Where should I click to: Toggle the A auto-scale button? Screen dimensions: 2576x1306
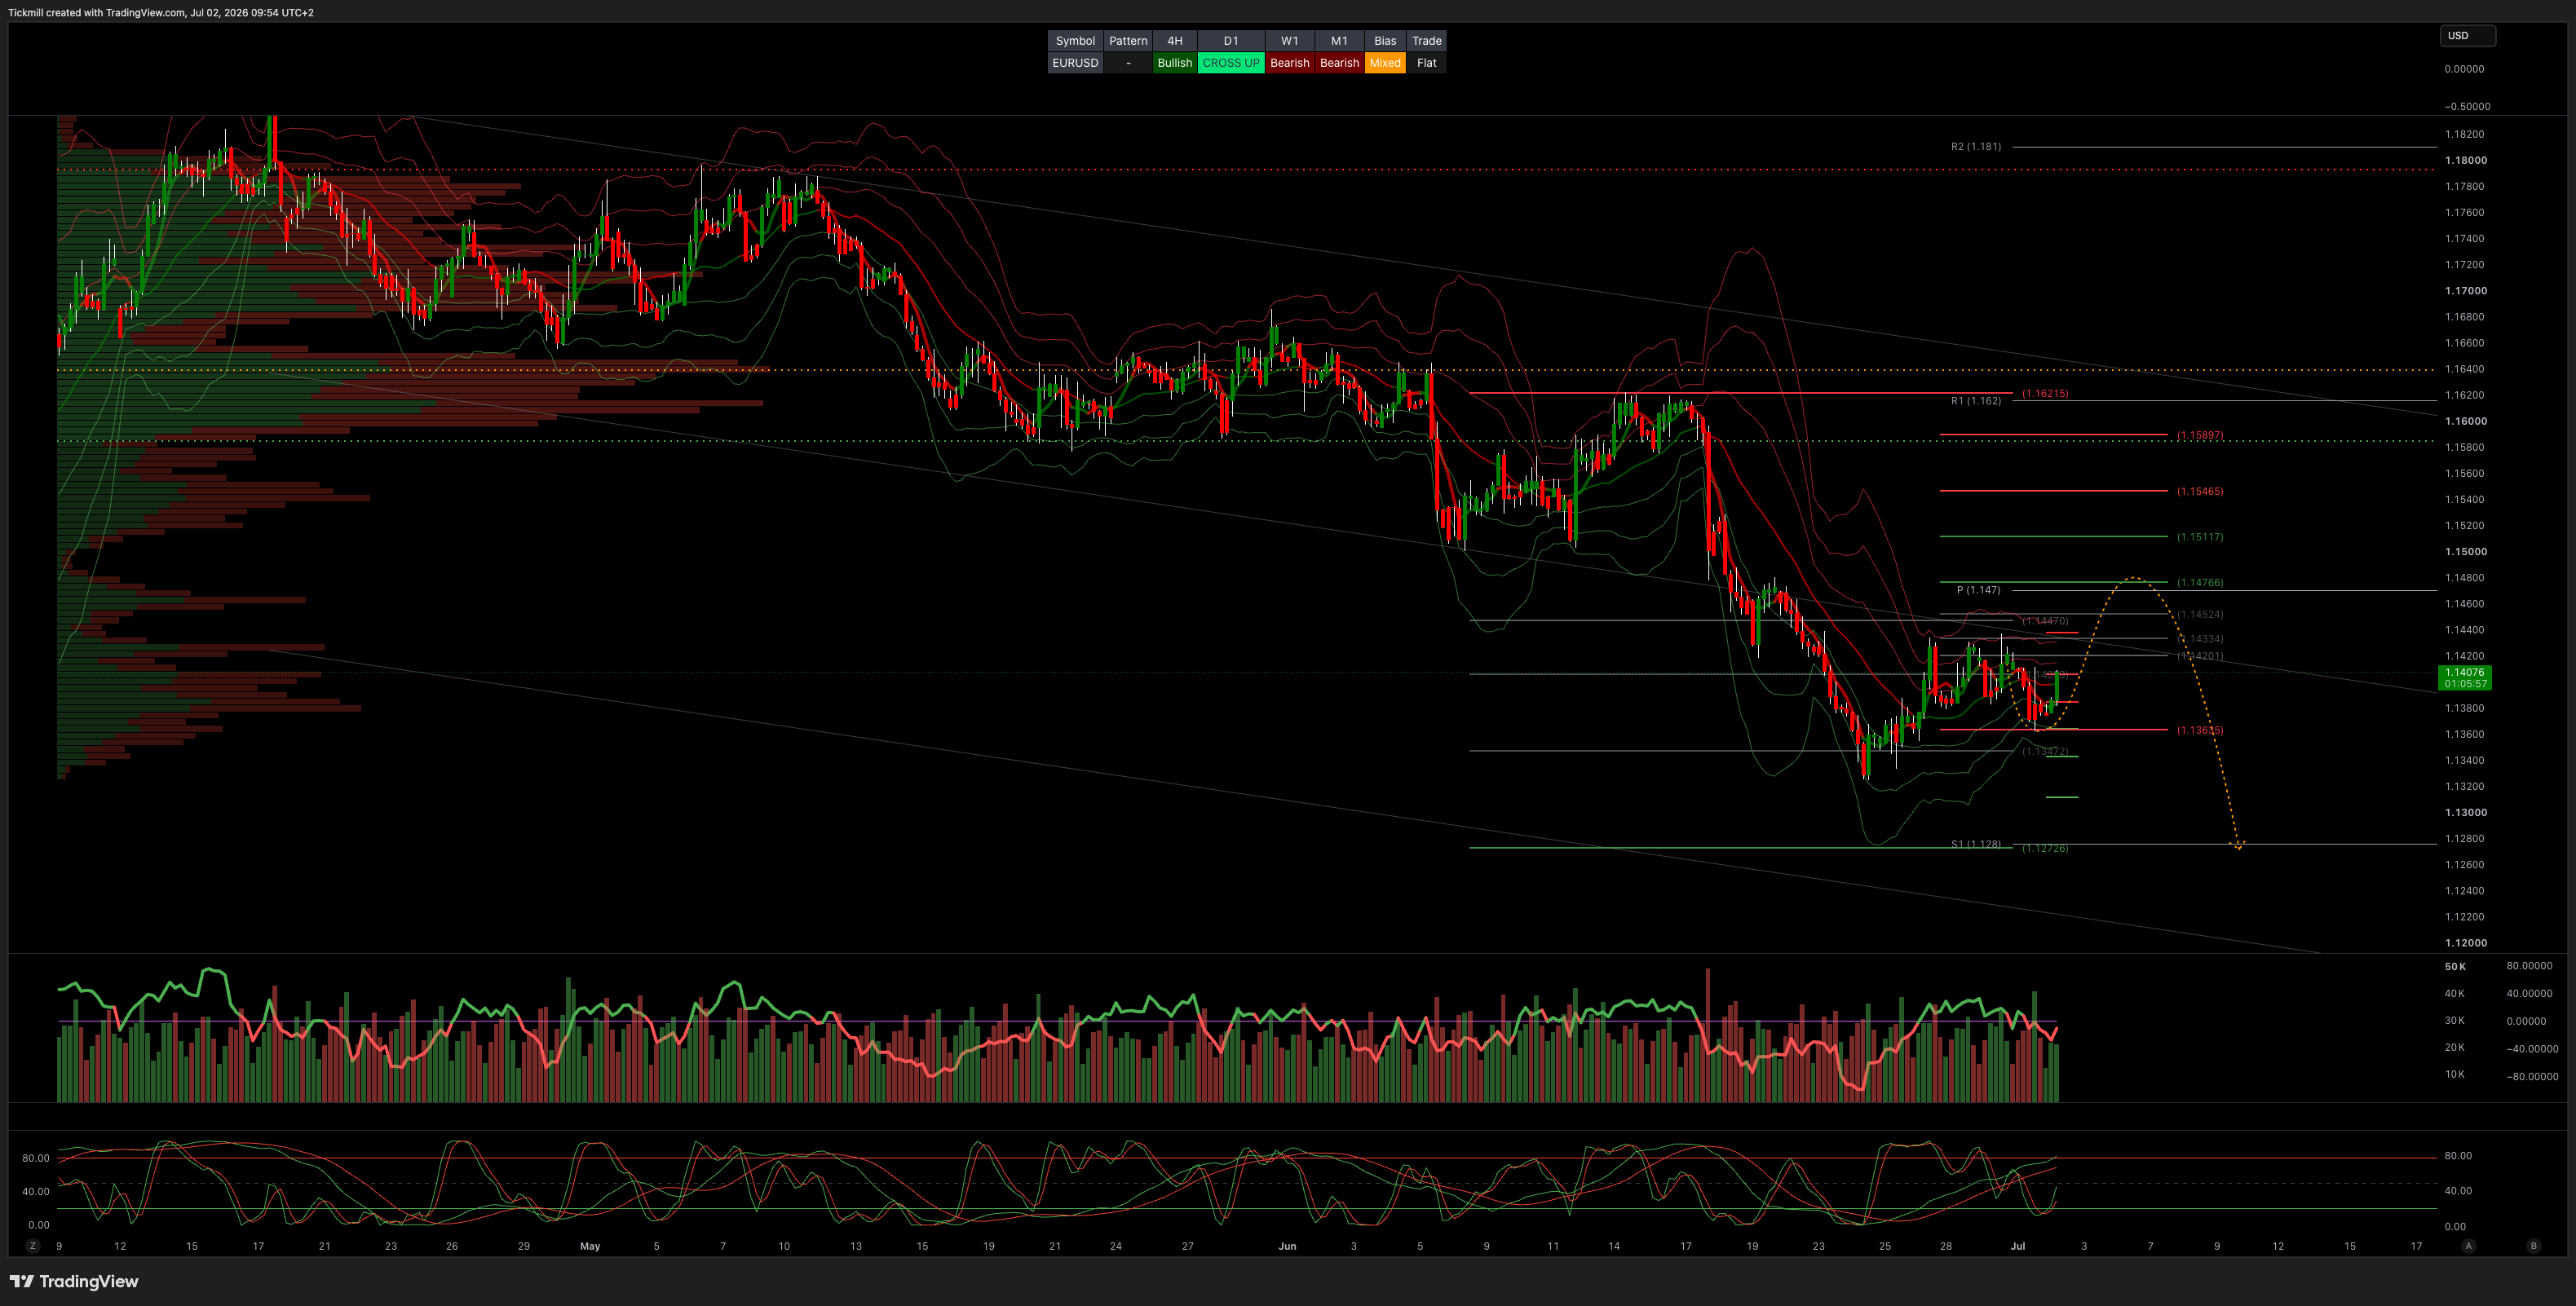[x=2468, y=1246]
